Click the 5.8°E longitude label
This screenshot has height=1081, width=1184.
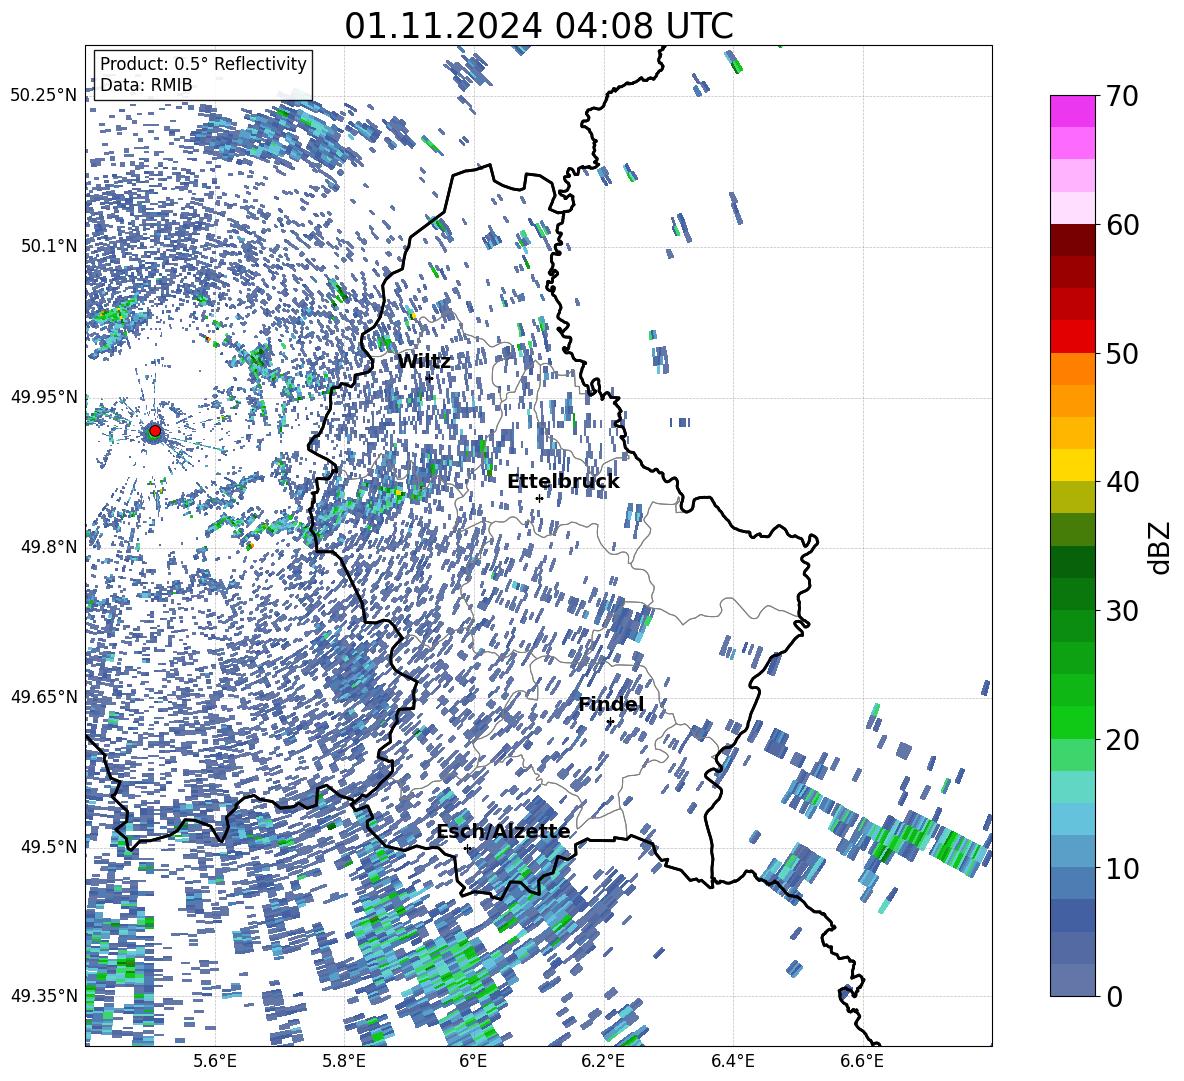[x=344, y=1061]
